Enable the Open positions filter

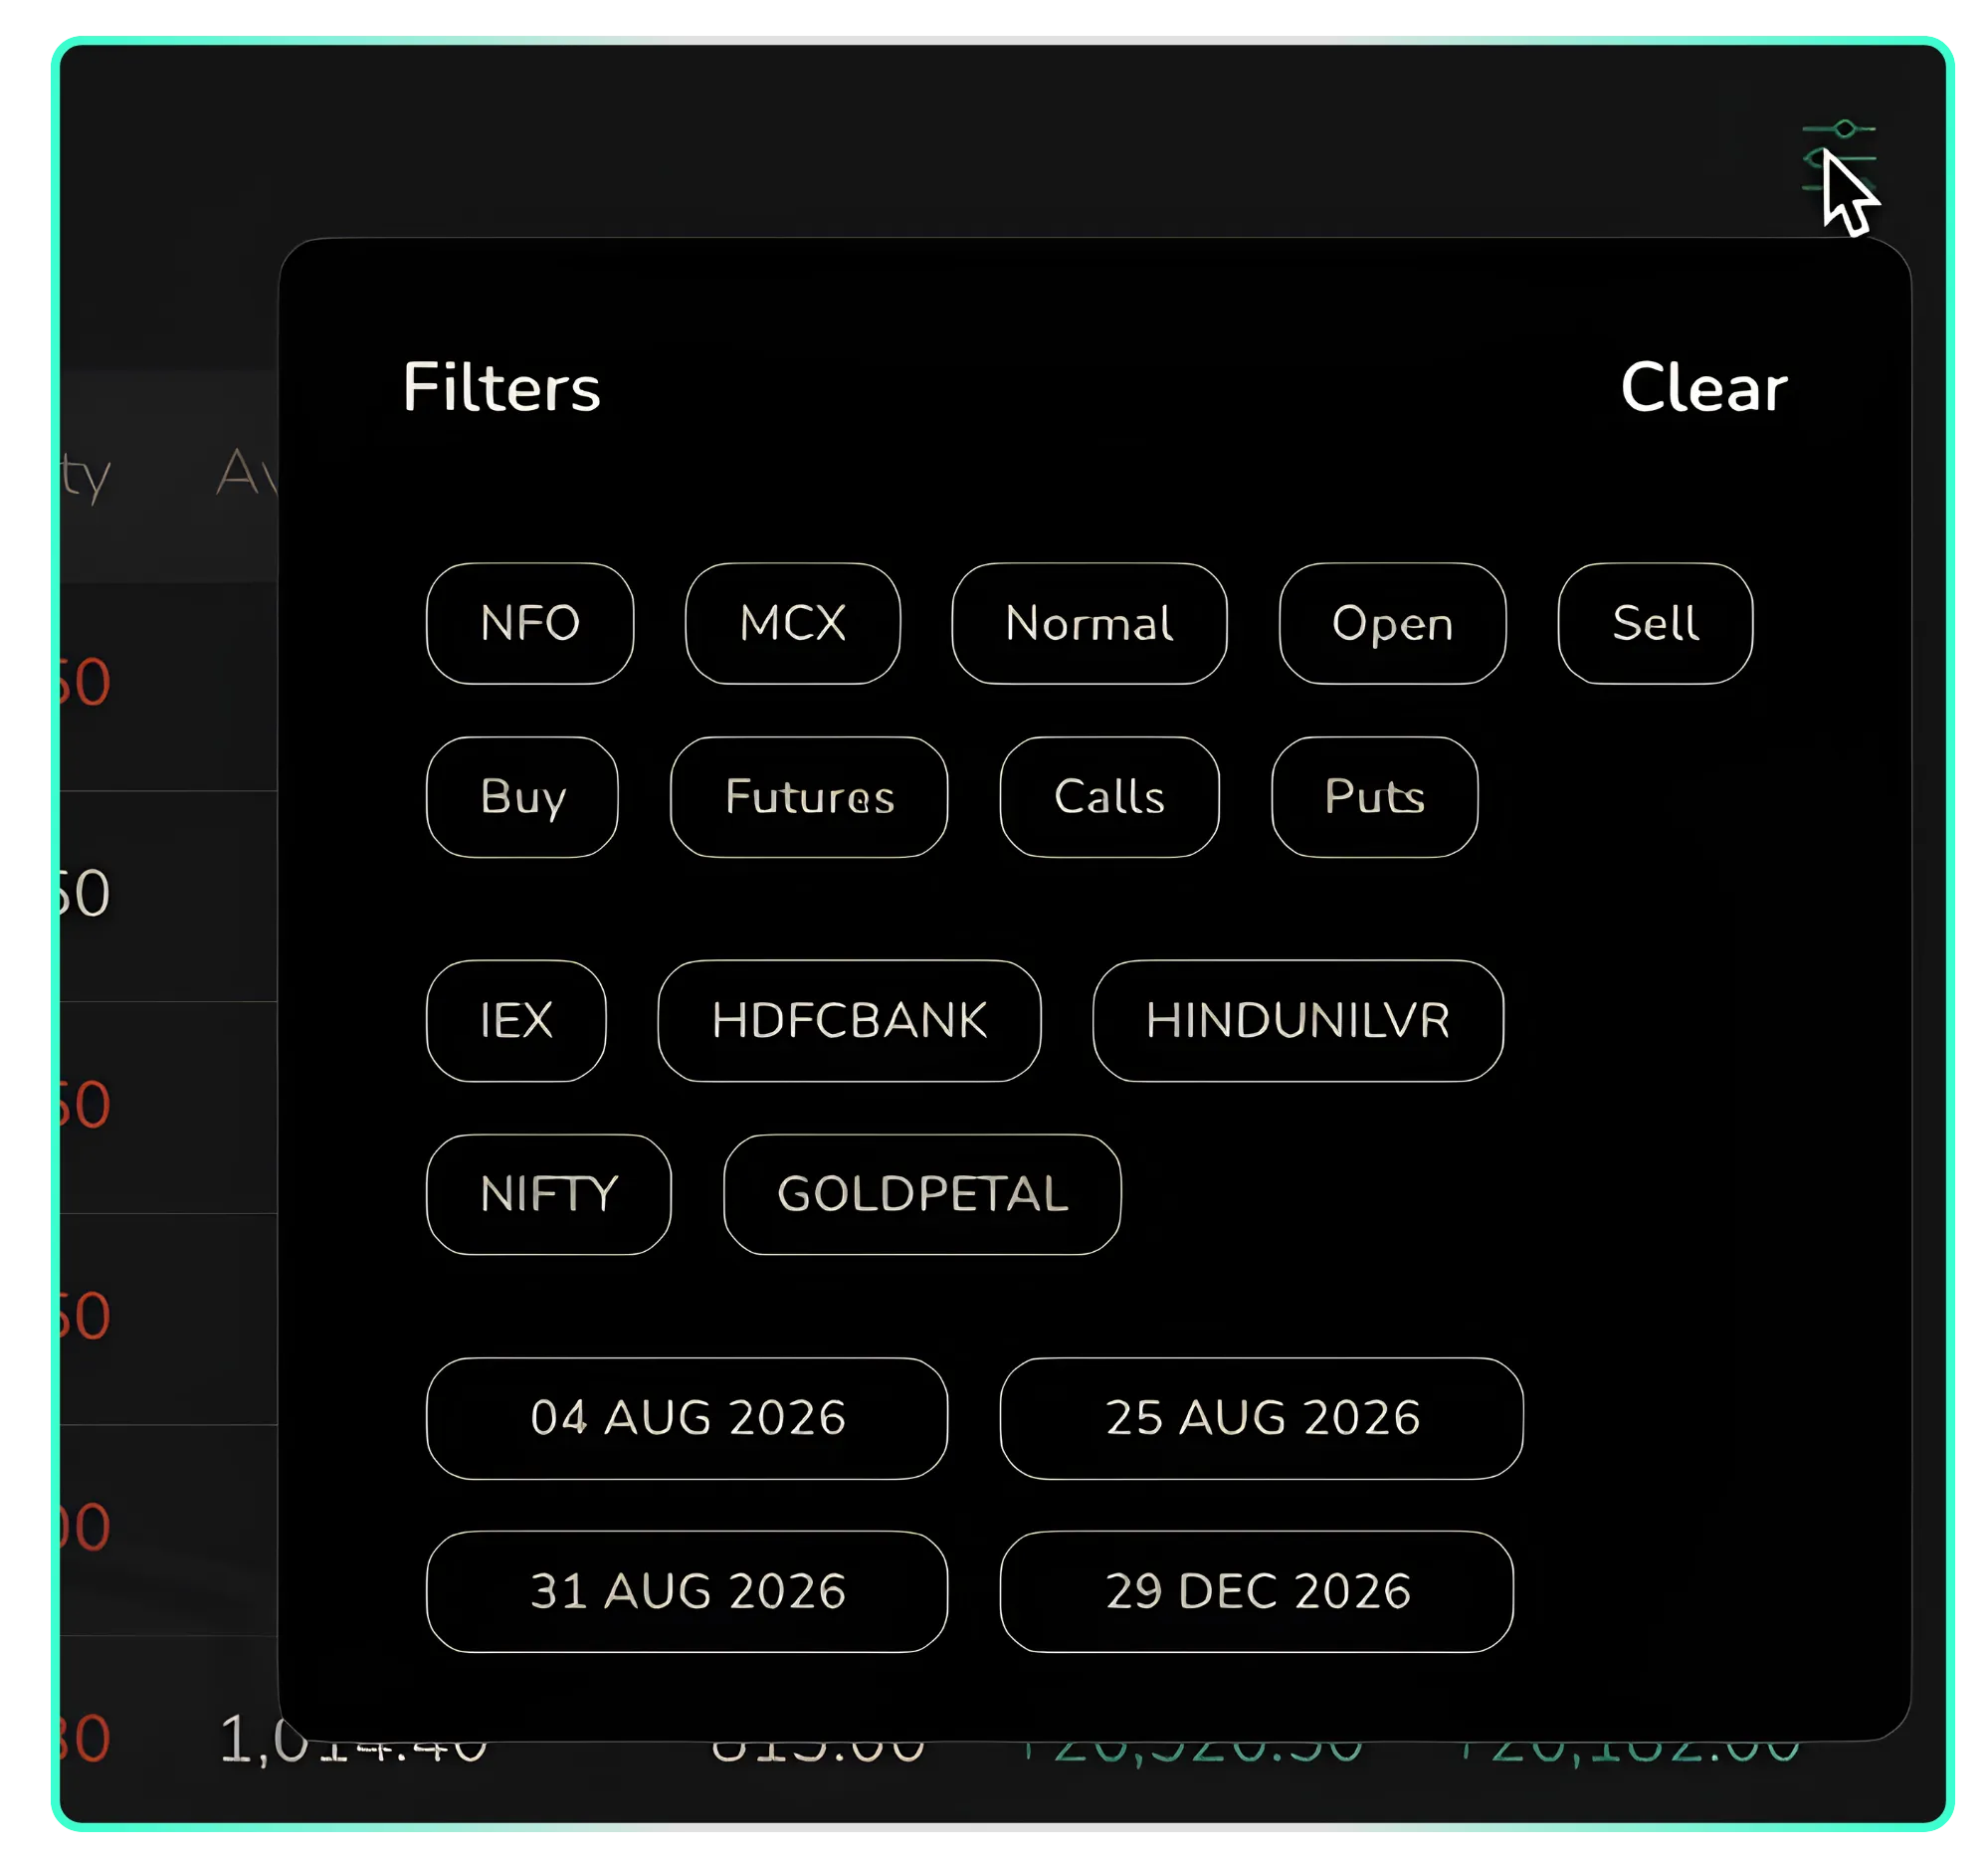tap(1392, 623)
